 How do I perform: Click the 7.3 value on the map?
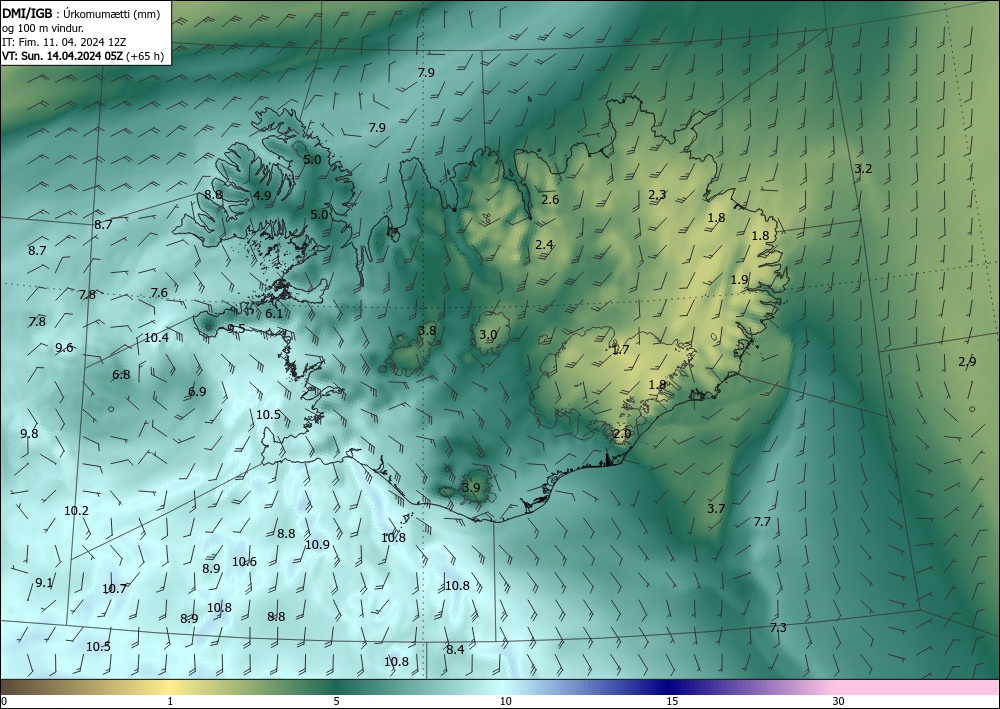[x=778, y=627]
